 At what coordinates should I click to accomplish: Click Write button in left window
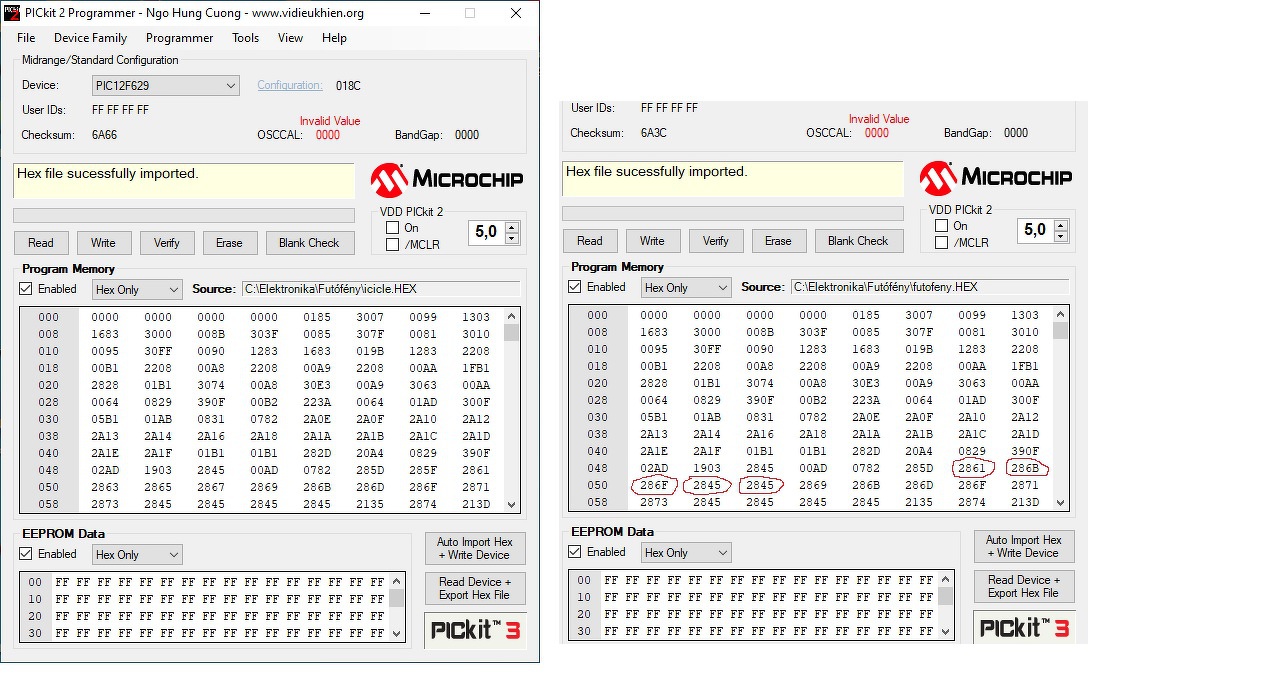click(x=103, y=243)
